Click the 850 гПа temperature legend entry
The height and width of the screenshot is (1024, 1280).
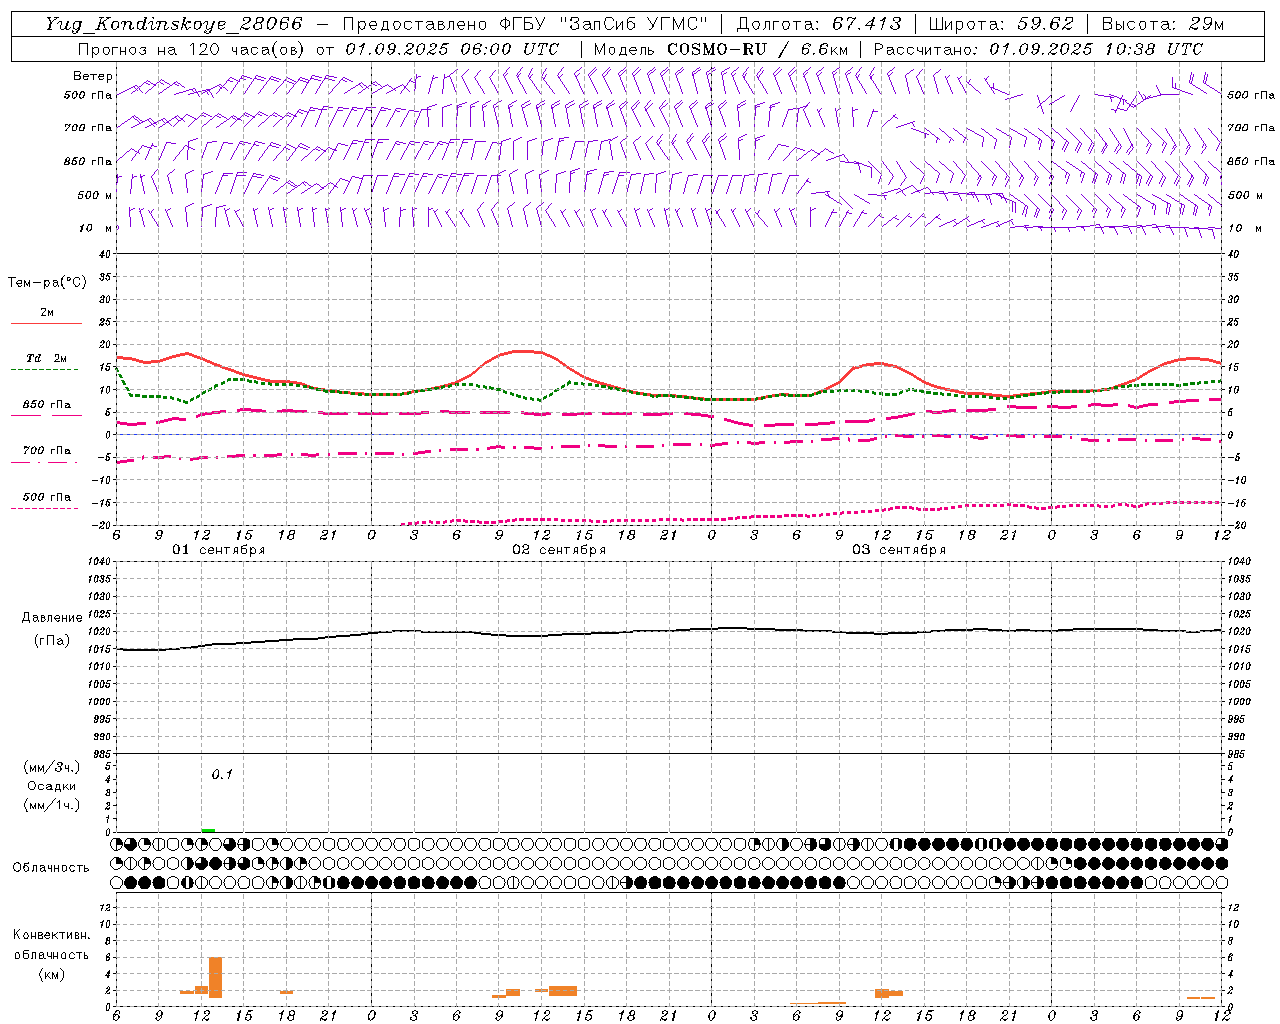coord(46,405)
